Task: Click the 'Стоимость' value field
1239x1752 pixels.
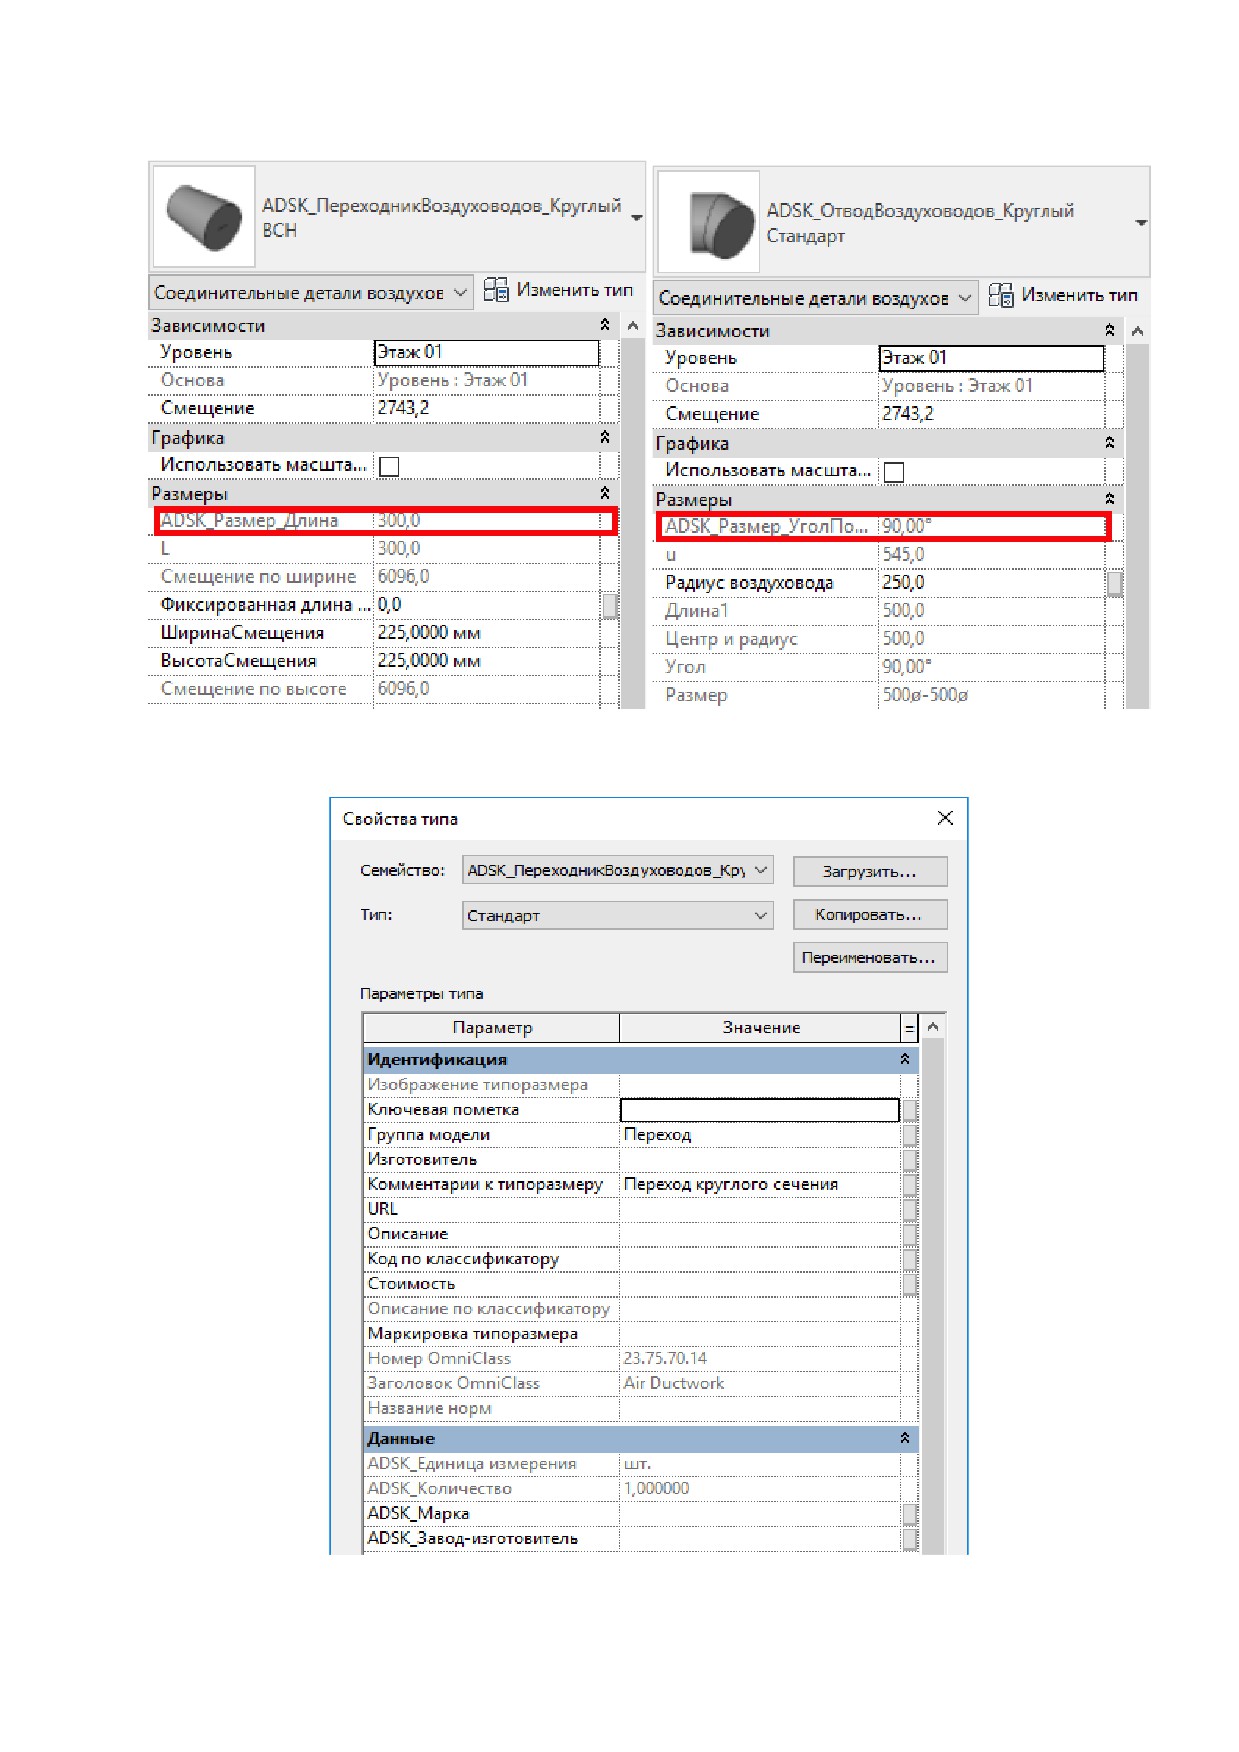Action: [760, 1284]
